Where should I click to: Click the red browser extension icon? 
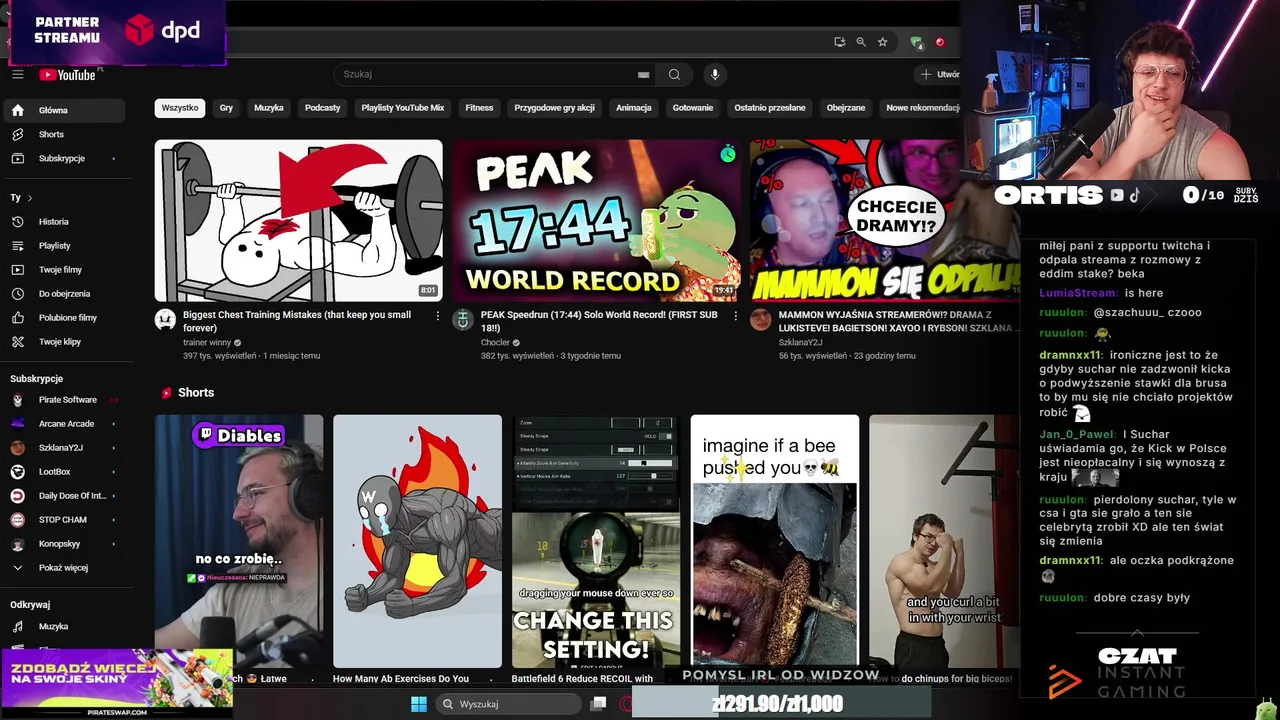coord(940,42)
